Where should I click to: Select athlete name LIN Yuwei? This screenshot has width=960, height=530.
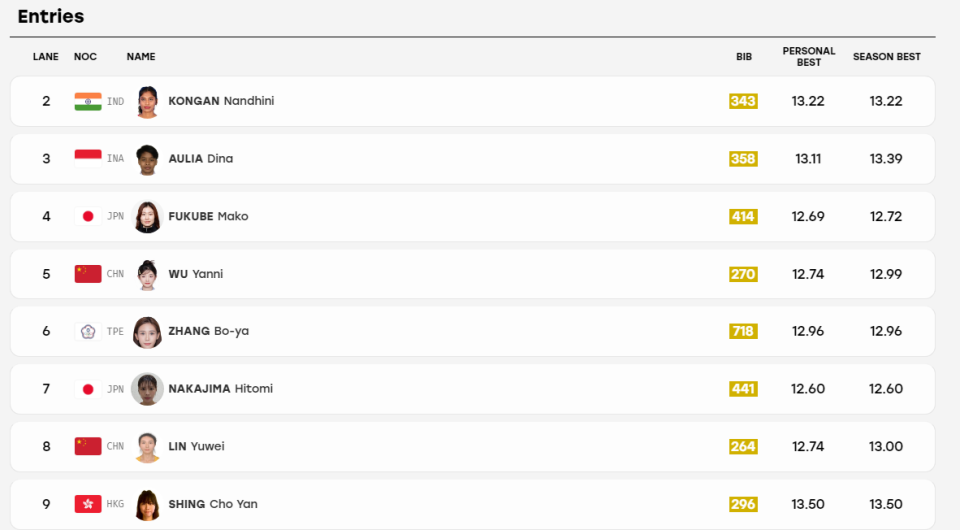(197, 446)
